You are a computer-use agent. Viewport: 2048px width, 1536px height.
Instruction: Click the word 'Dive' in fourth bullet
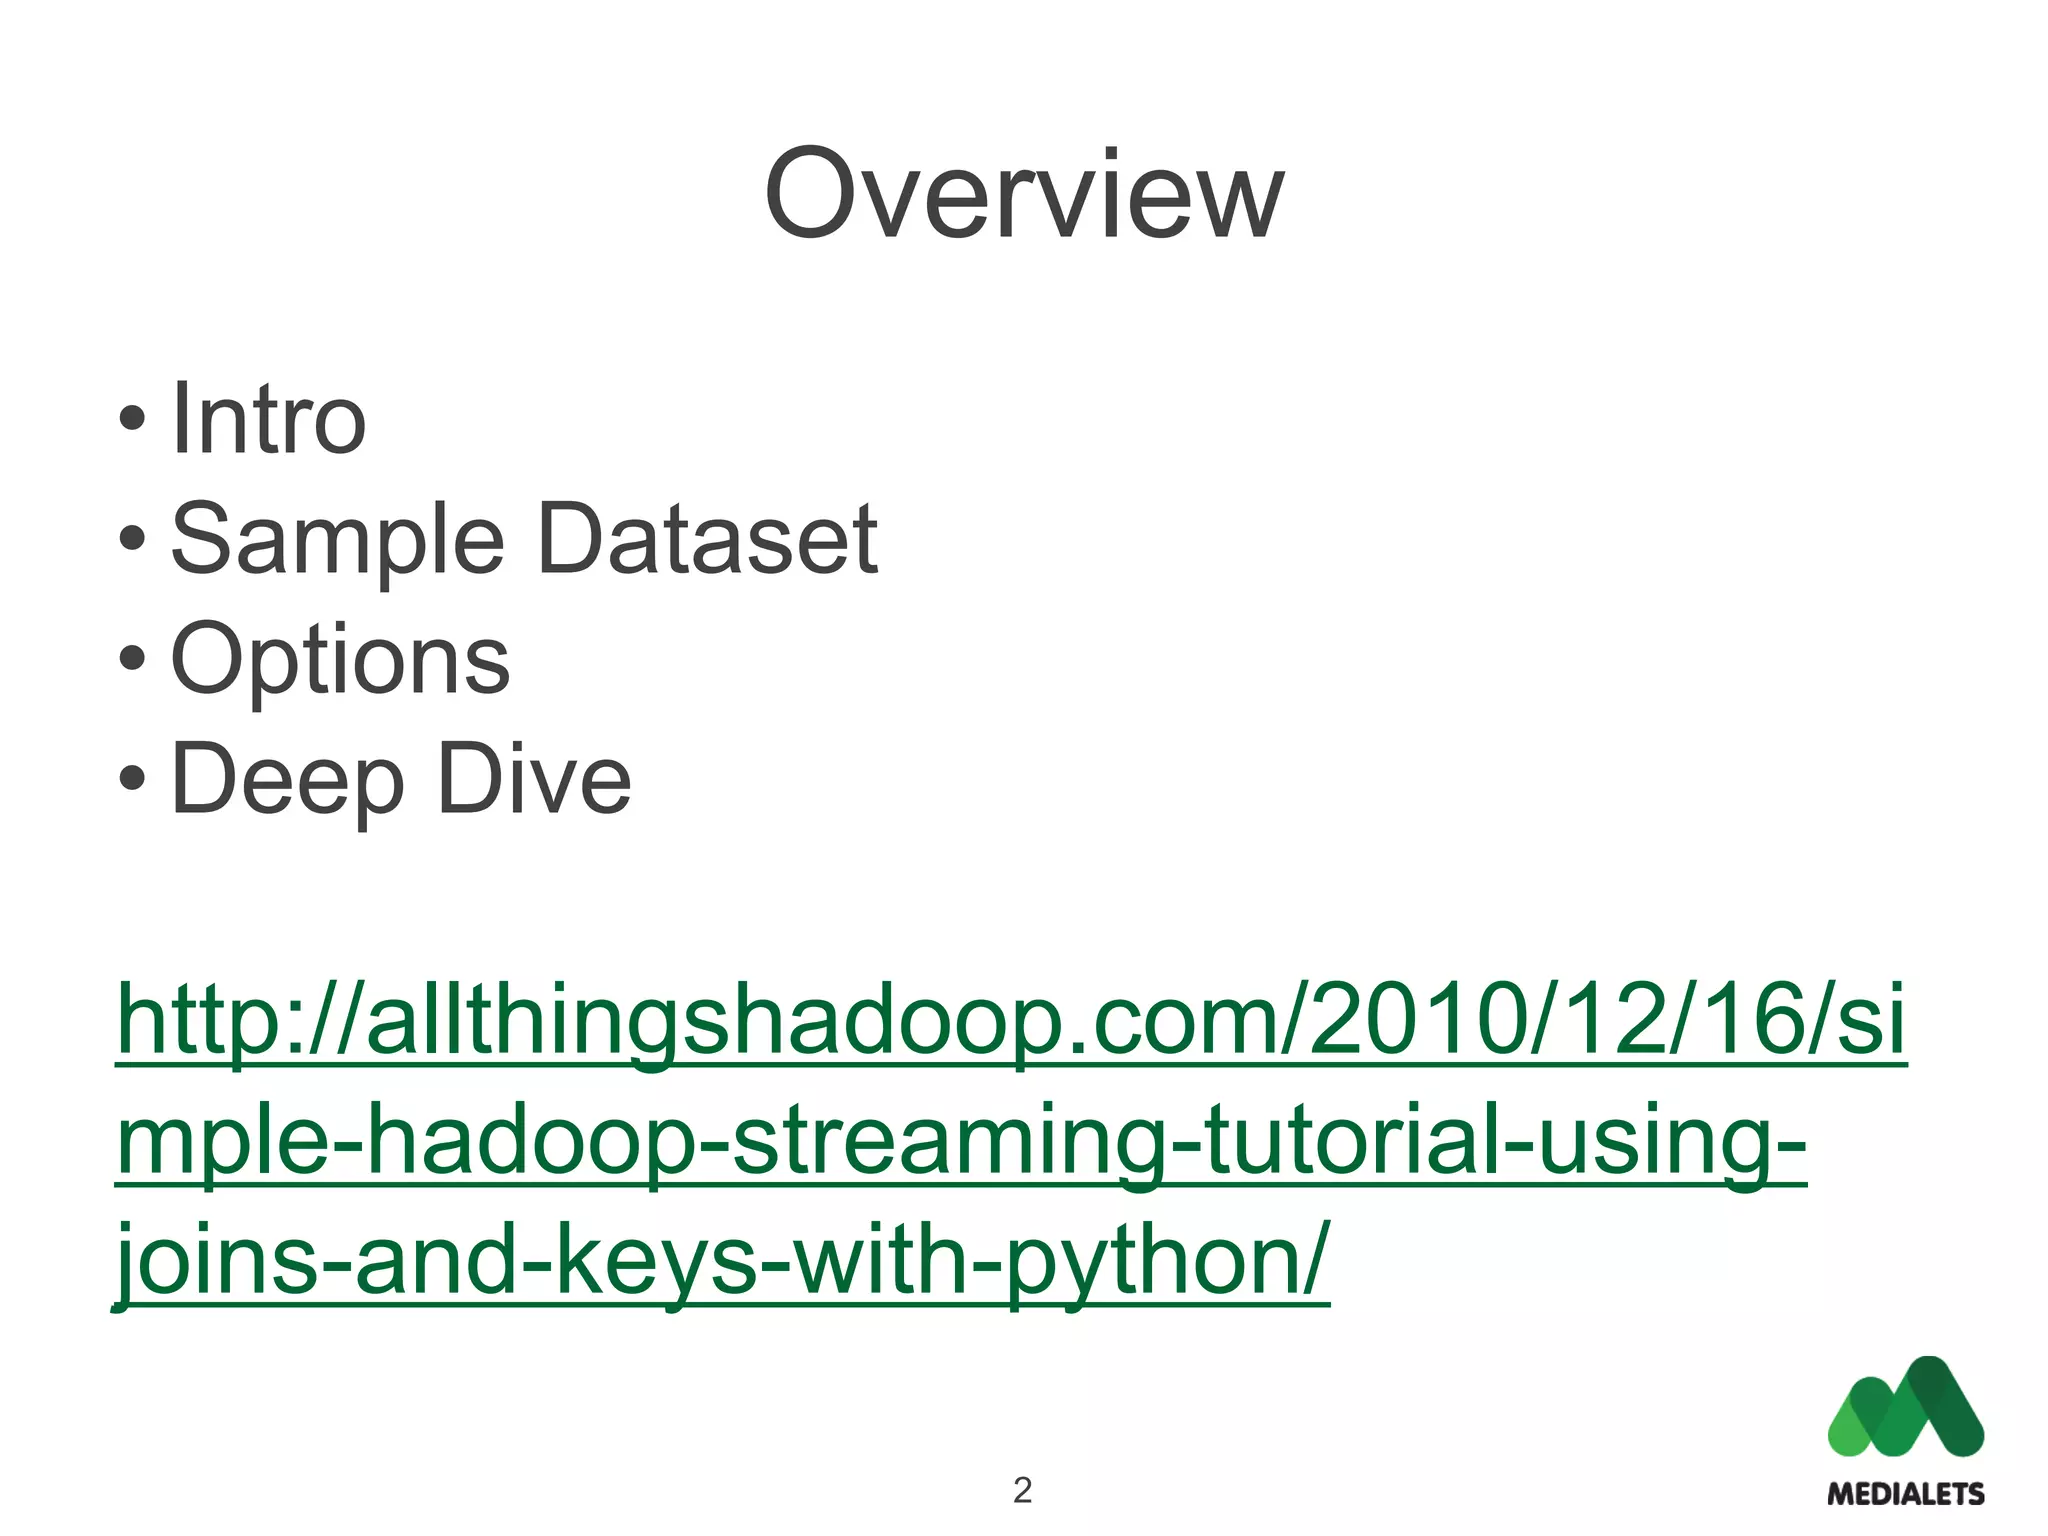click(535, 778)
